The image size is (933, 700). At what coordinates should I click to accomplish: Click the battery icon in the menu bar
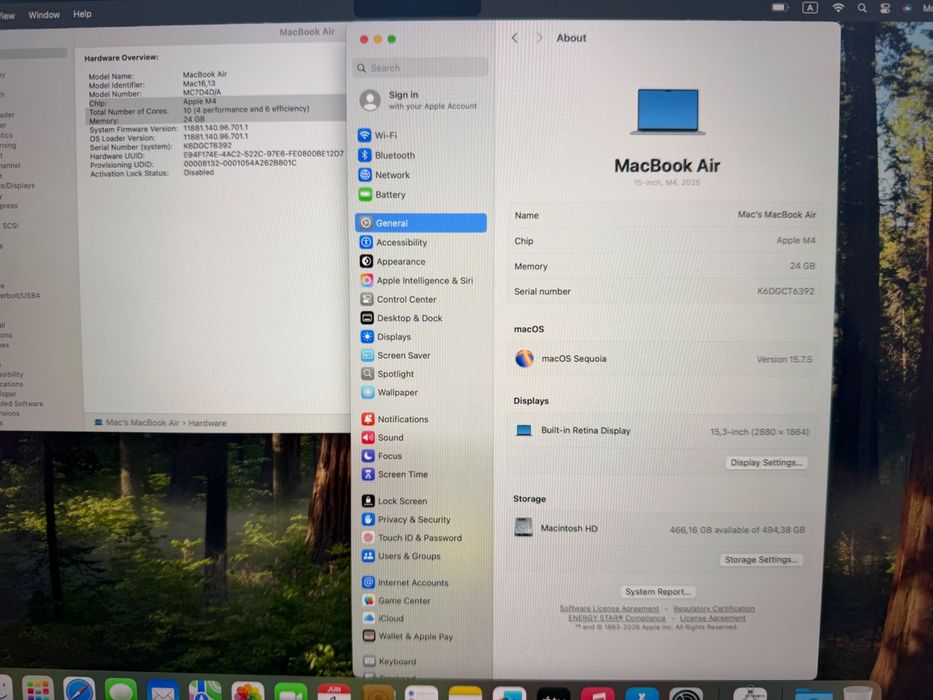click(x=779, y=8)
